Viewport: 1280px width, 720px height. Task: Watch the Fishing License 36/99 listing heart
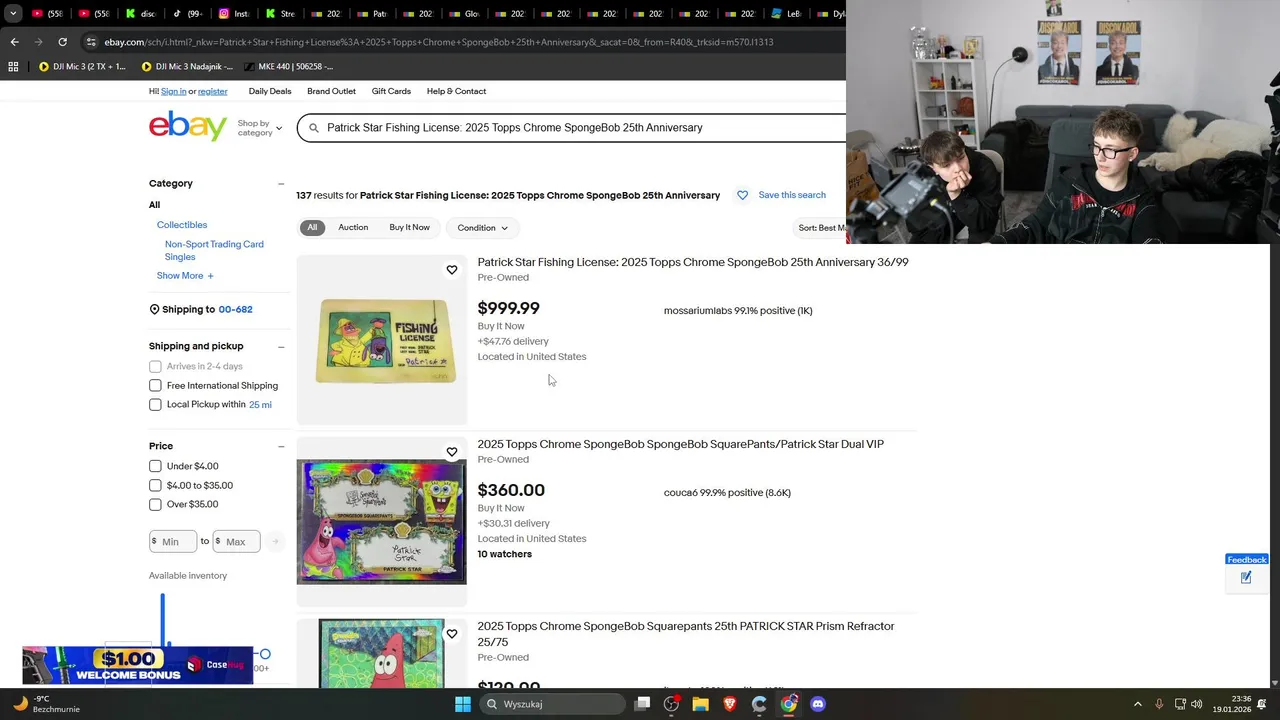(x=452, y=270)
